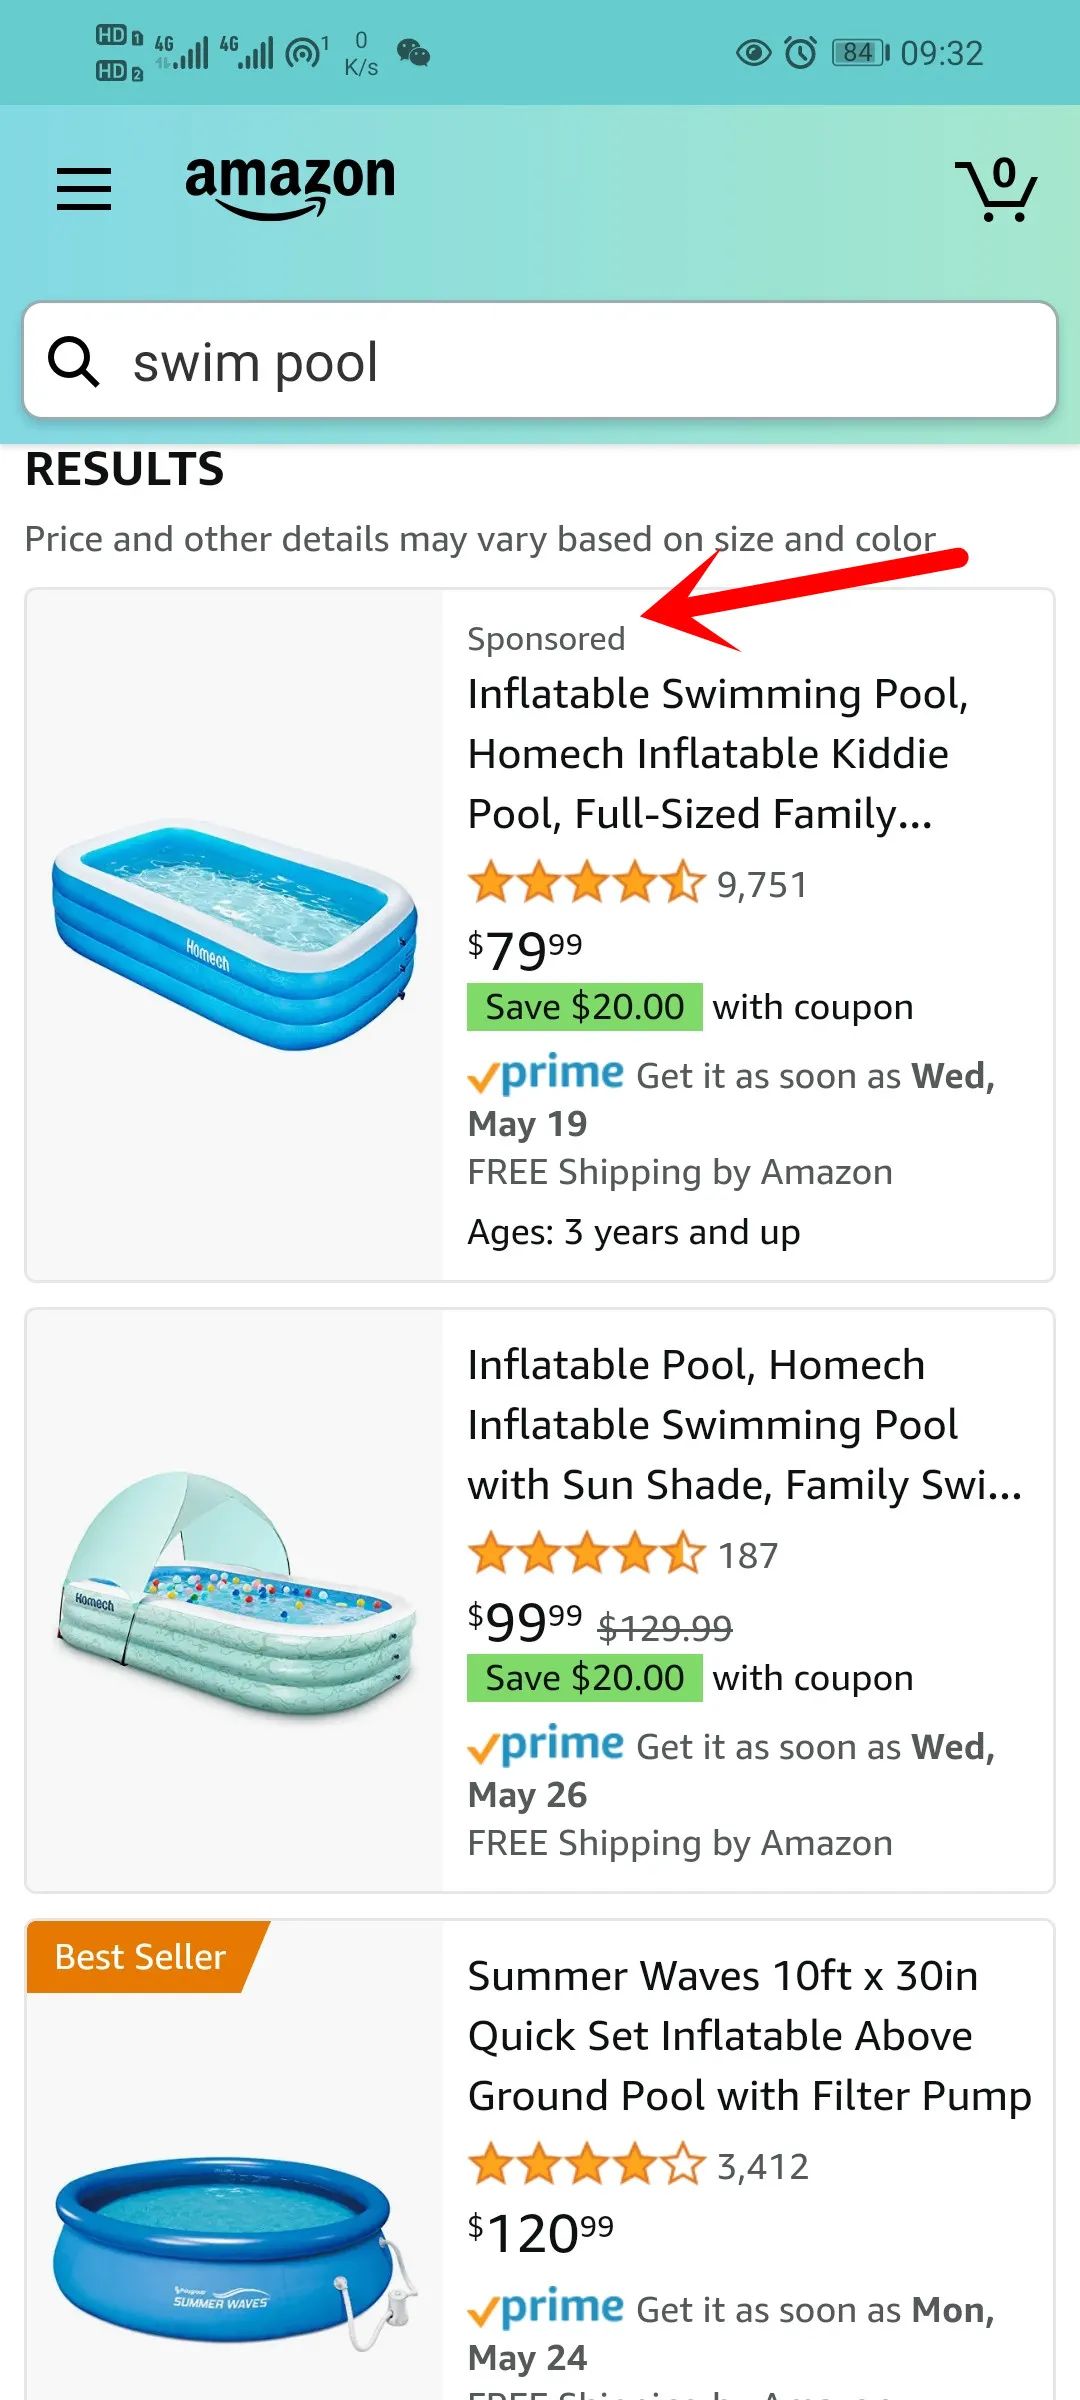The width and height of the screenshot is (1080, 2400).
Task: Clip the Save $20.00 coupon on $79.99 pool
Action: point(585,1007)
